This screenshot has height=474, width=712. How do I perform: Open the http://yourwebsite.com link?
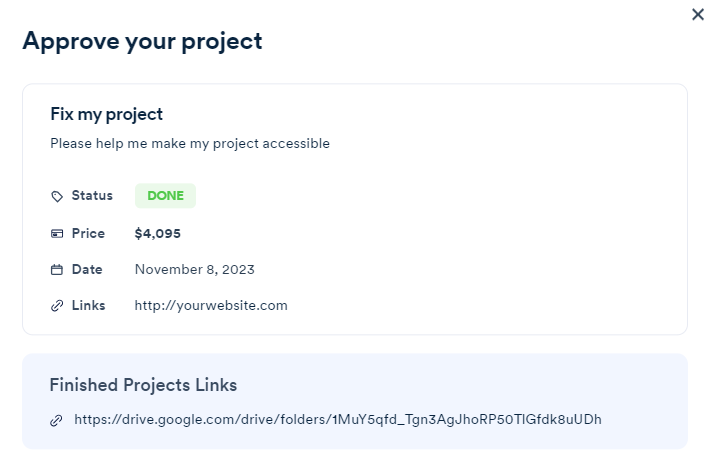click(x=211, y=306)
